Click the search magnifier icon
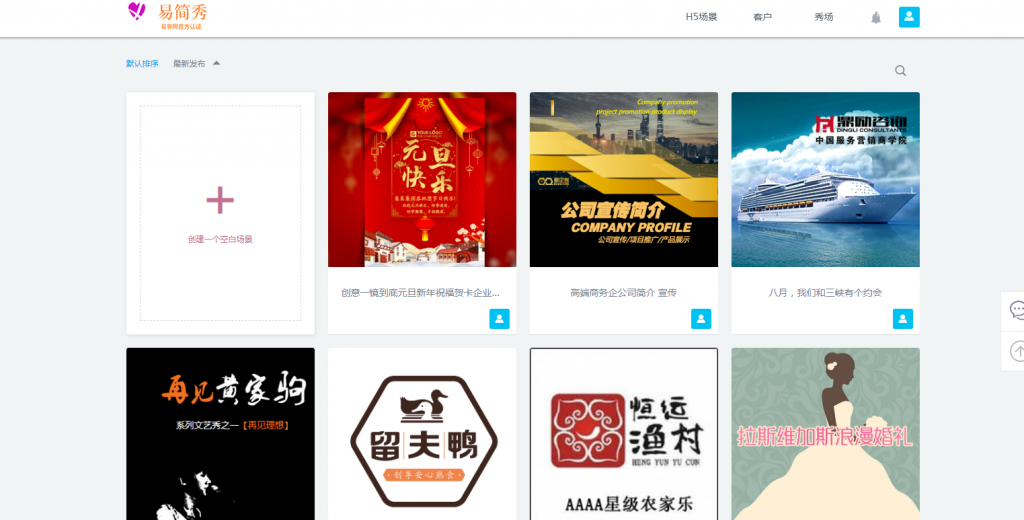 [901, 71]
